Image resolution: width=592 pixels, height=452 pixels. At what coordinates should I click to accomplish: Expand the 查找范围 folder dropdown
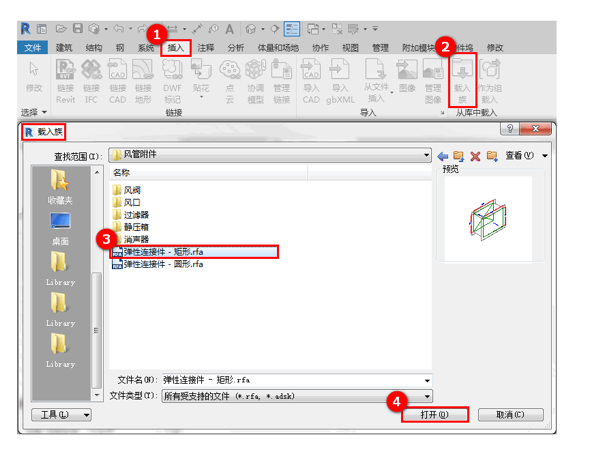[x=426, y=155]
